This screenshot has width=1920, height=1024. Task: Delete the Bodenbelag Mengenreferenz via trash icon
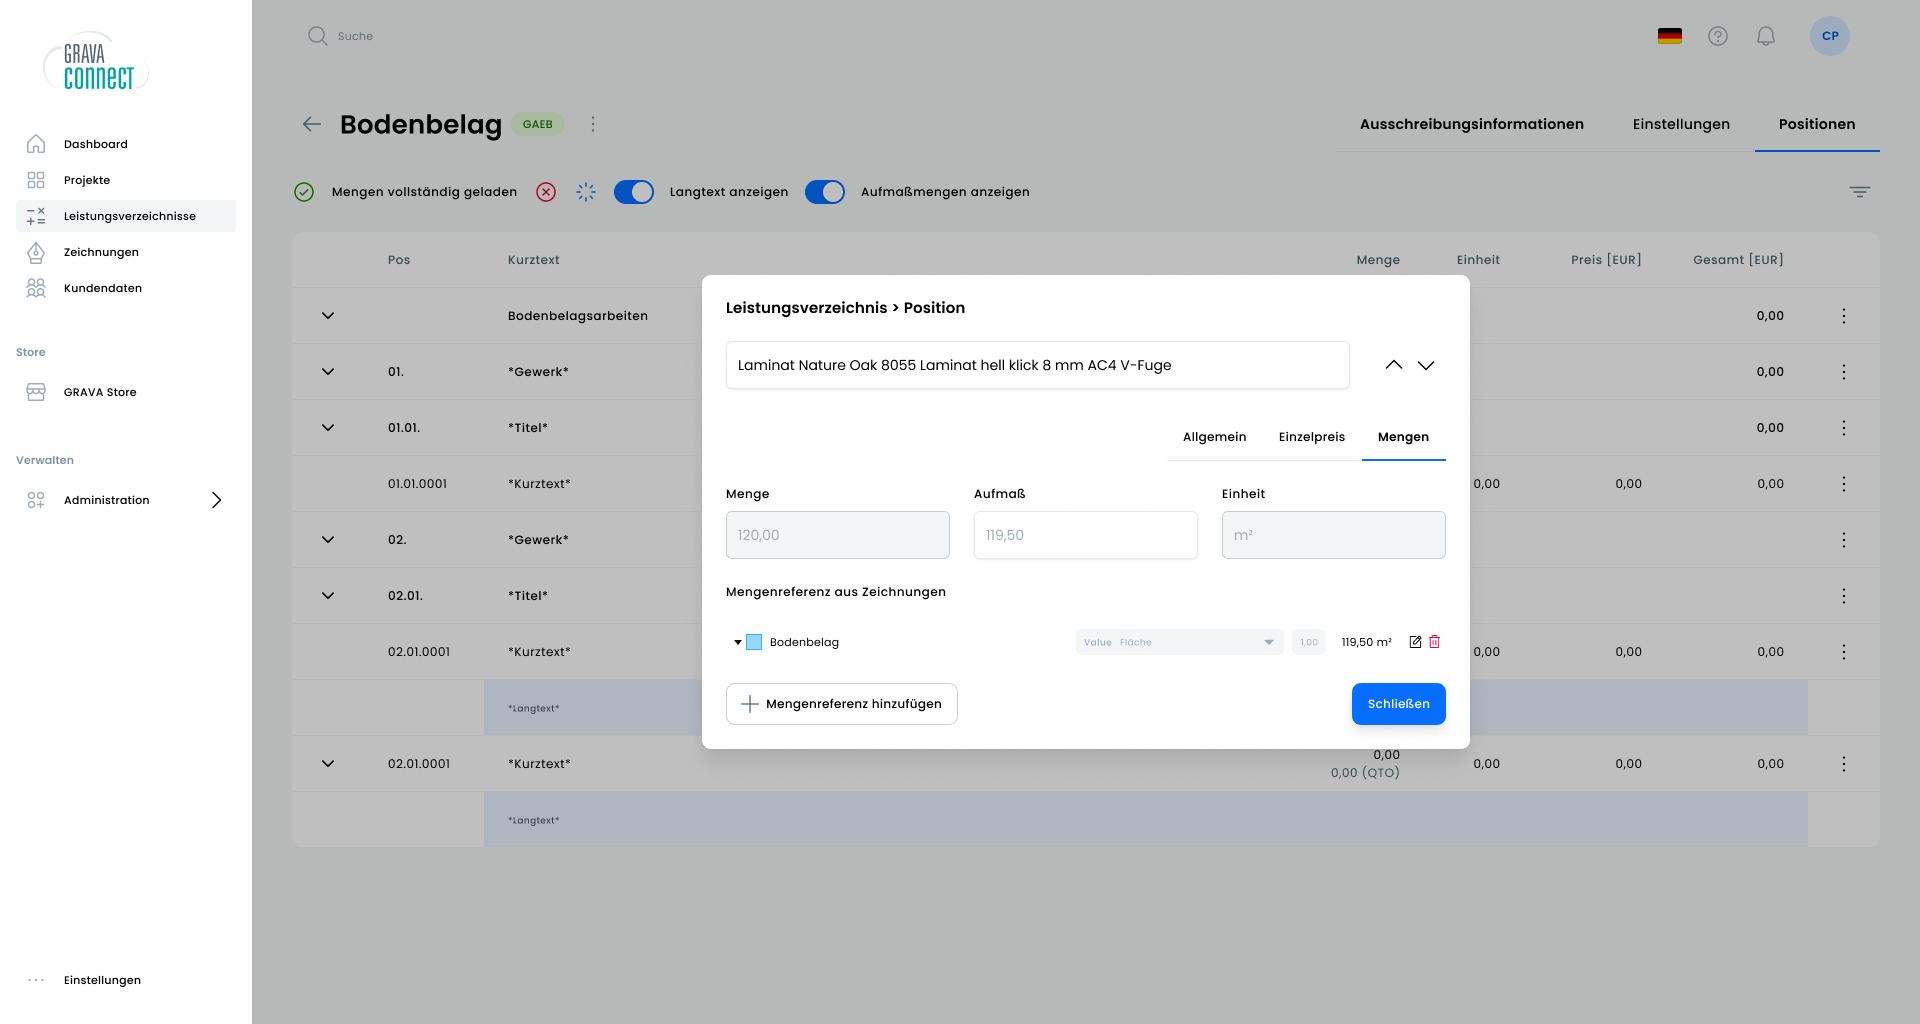pyautogui.click(x=1436, y=642)
